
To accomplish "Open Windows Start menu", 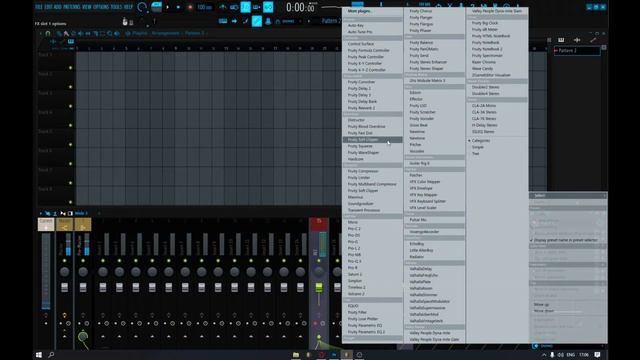I will tap(39, 355).
